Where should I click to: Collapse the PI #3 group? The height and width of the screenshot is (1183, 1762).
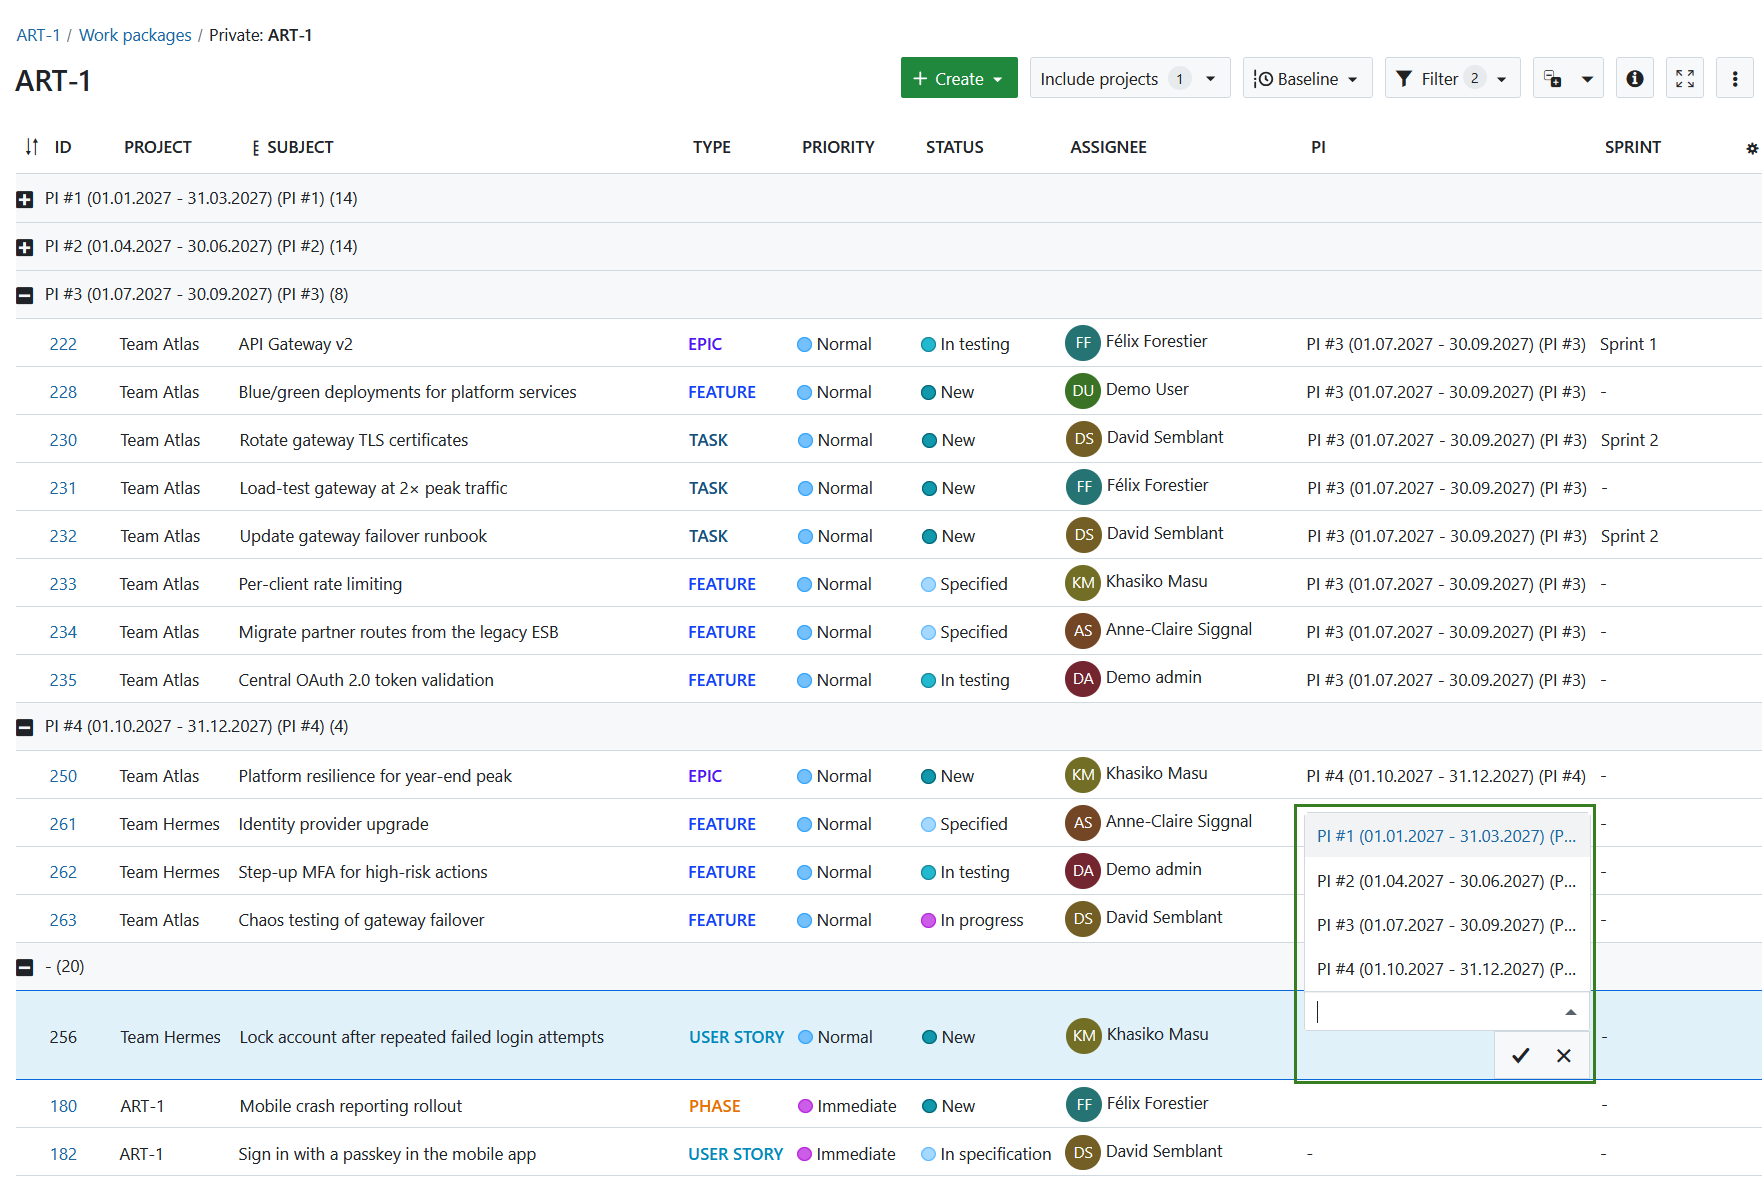point(25,295)
